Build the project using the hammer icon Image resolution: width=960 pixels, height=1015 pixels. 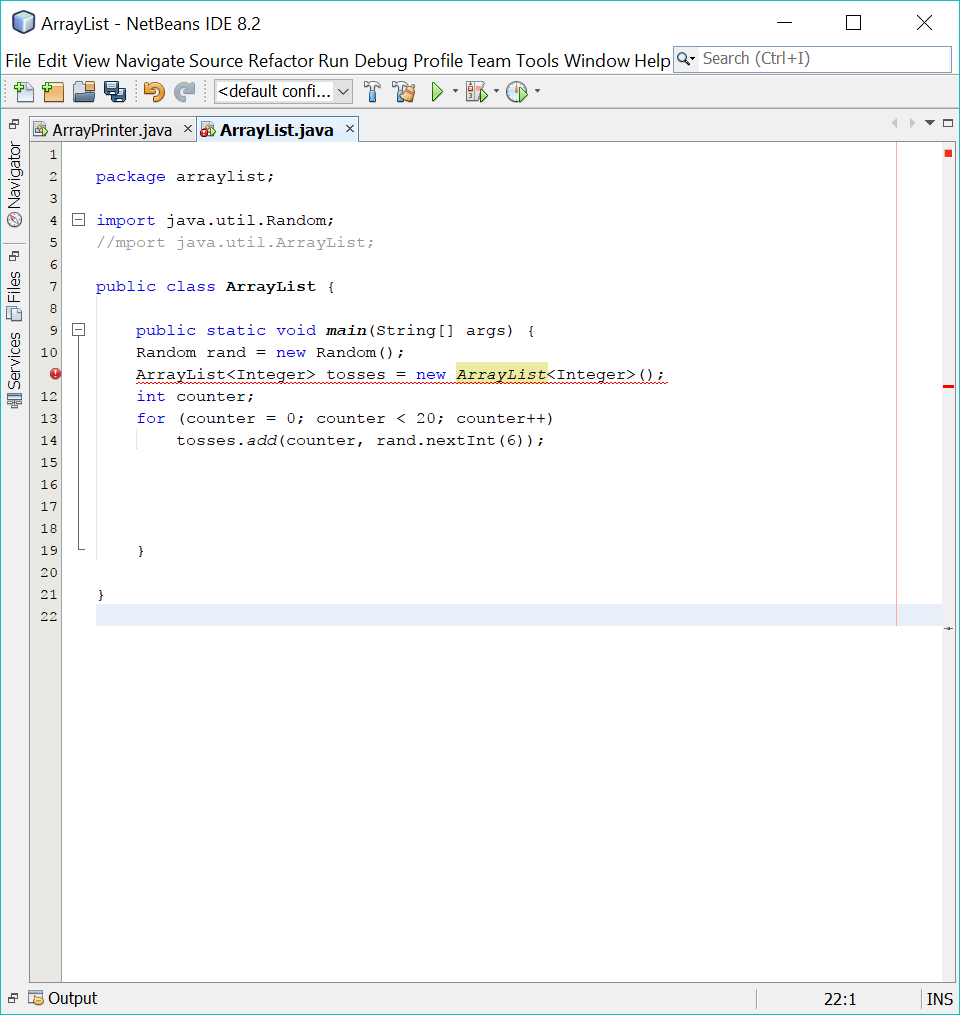tap(371, 91)
